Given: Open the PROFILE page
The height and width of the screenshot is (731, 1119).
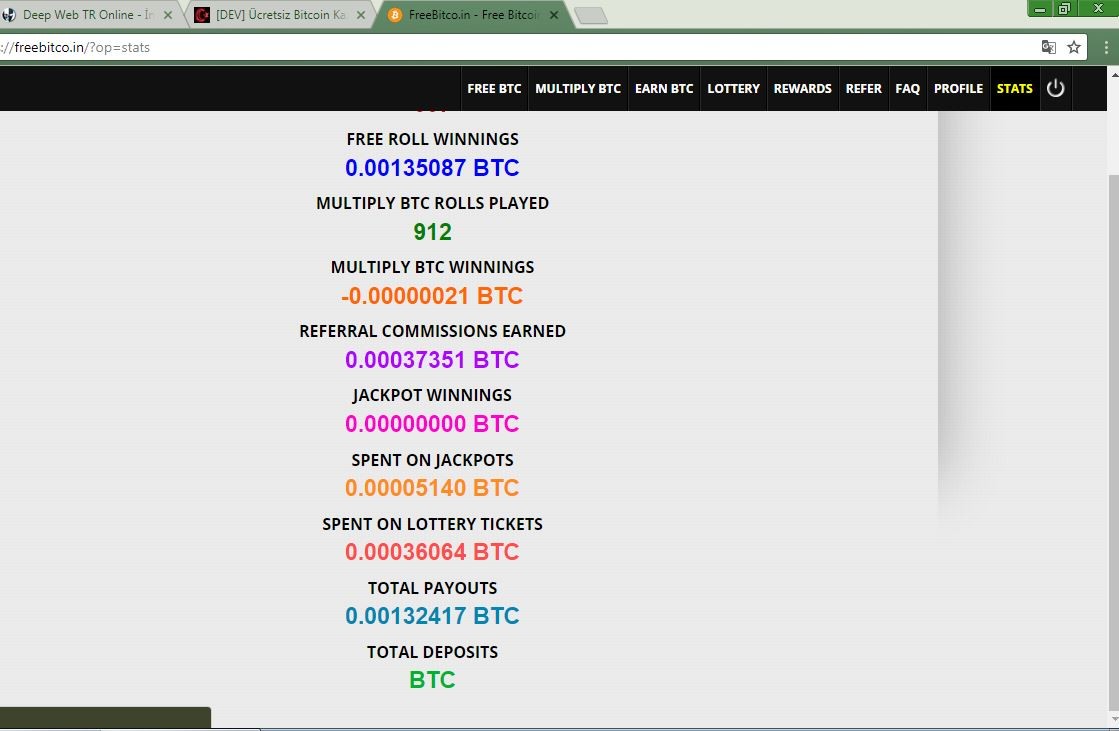Looking at the screenshot, I should tap(958, 89).
